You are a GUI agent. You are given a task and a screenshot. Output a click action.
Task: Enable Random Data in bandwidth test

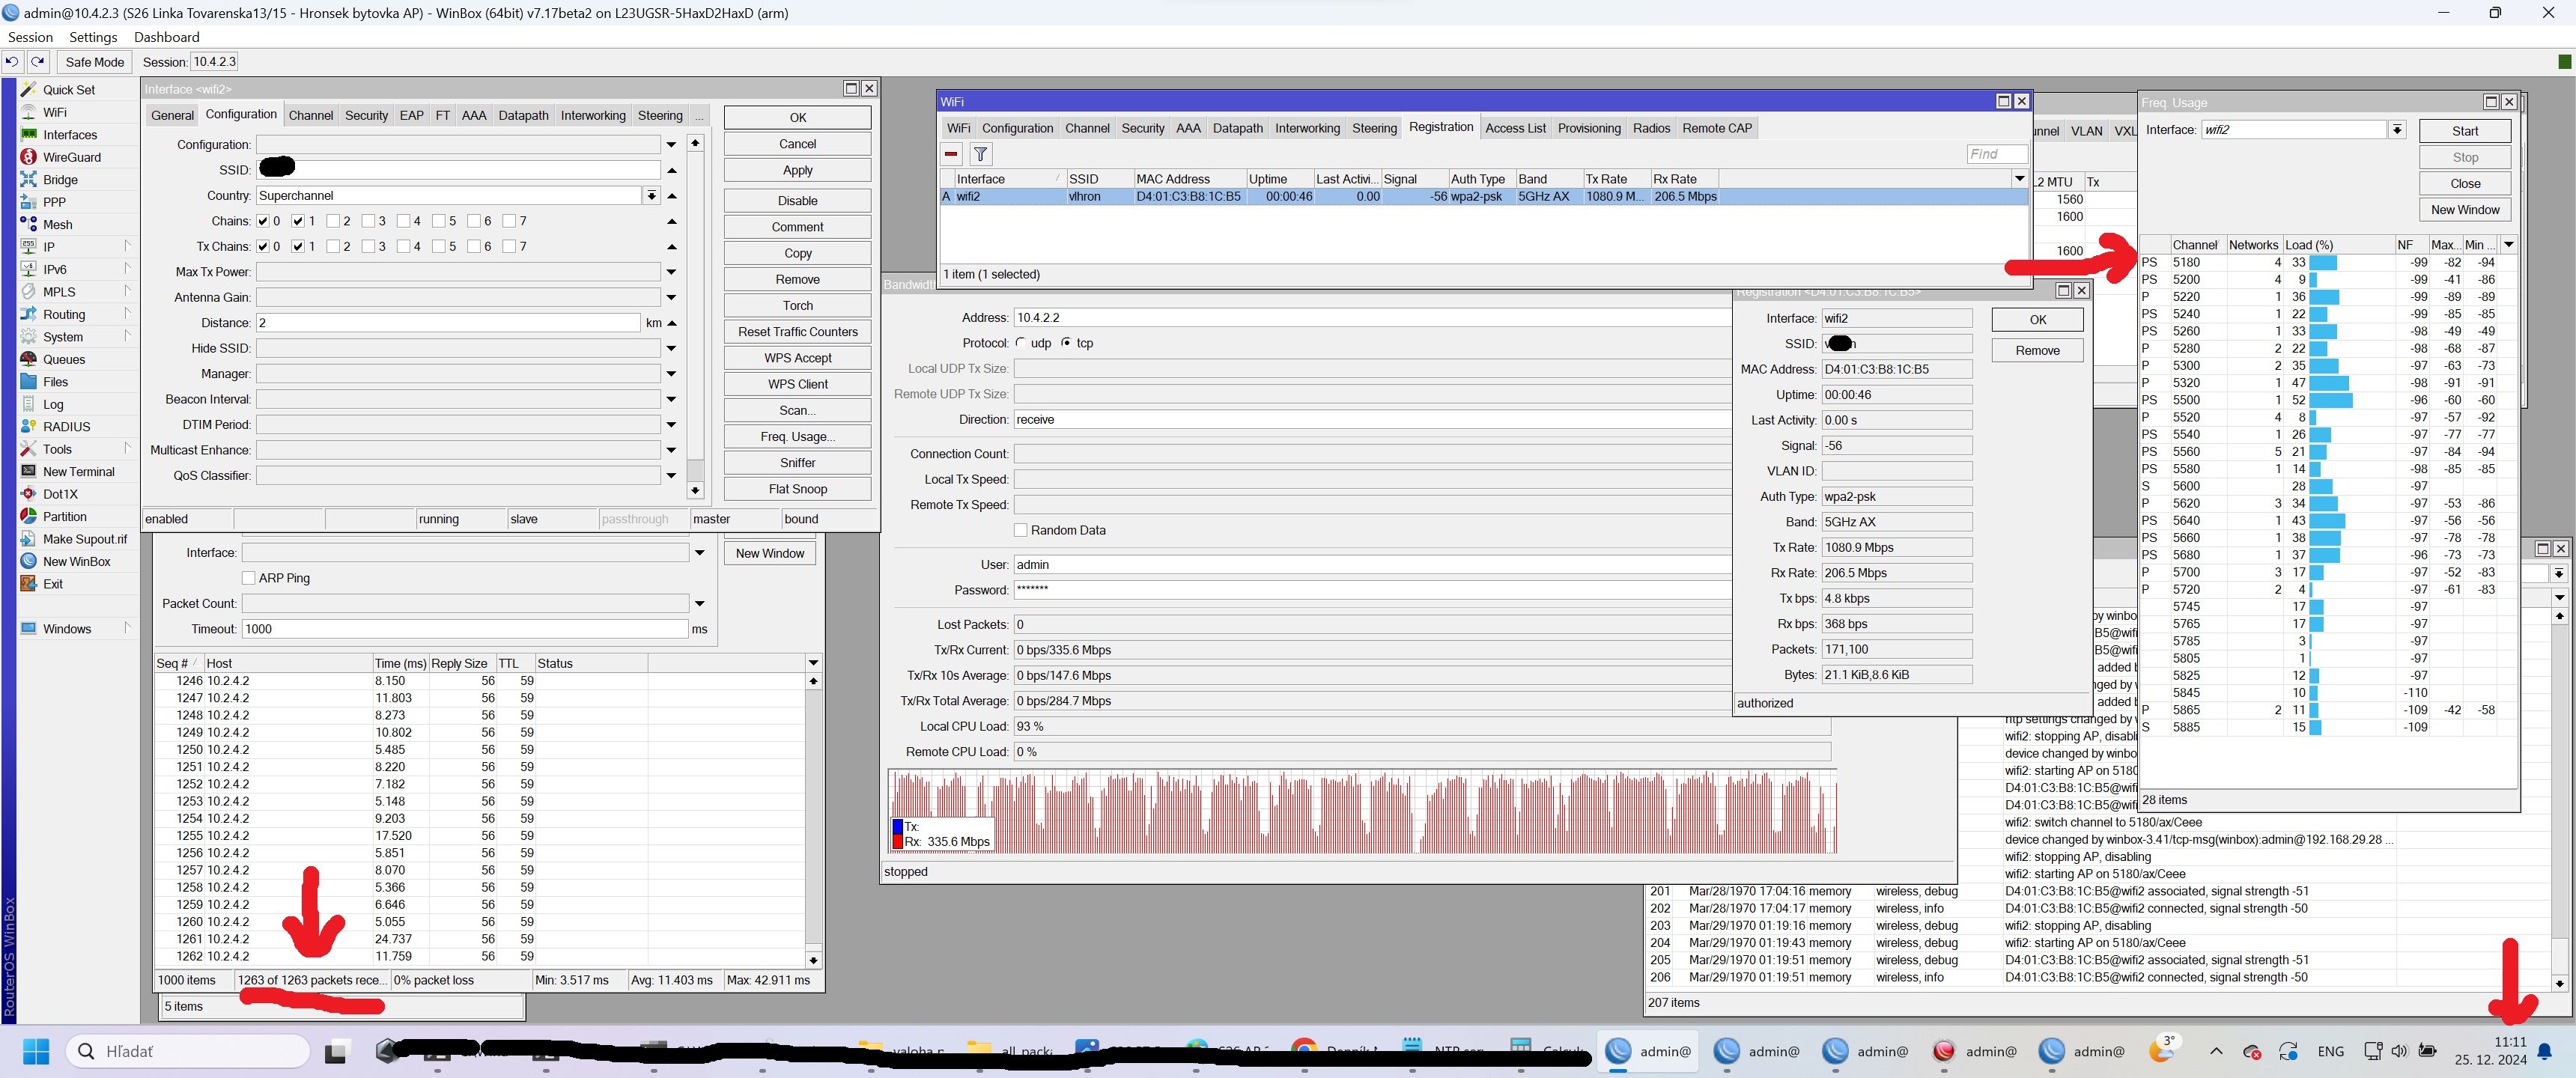1021,530
